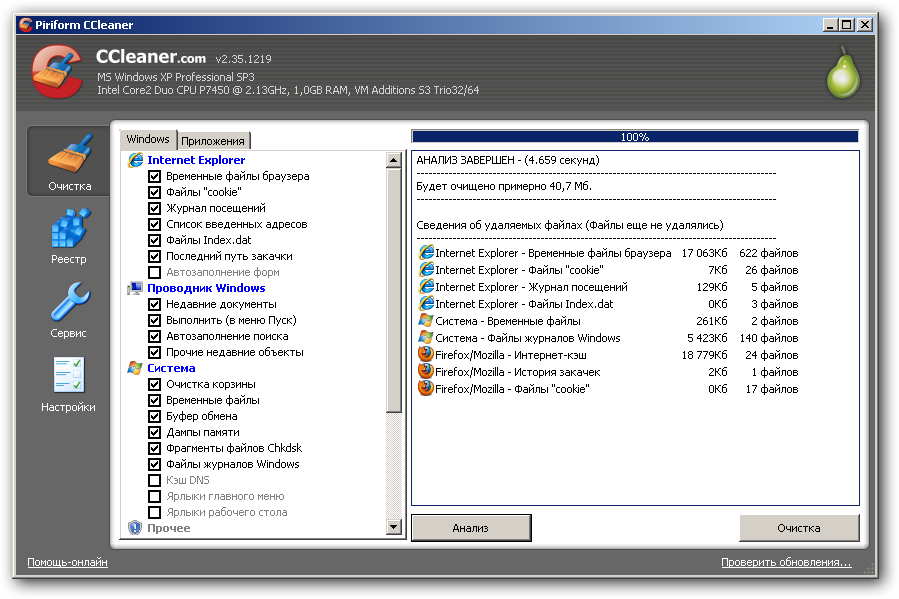Click the Прочее shield icon

pyautogui.click(x=135, y=528)
